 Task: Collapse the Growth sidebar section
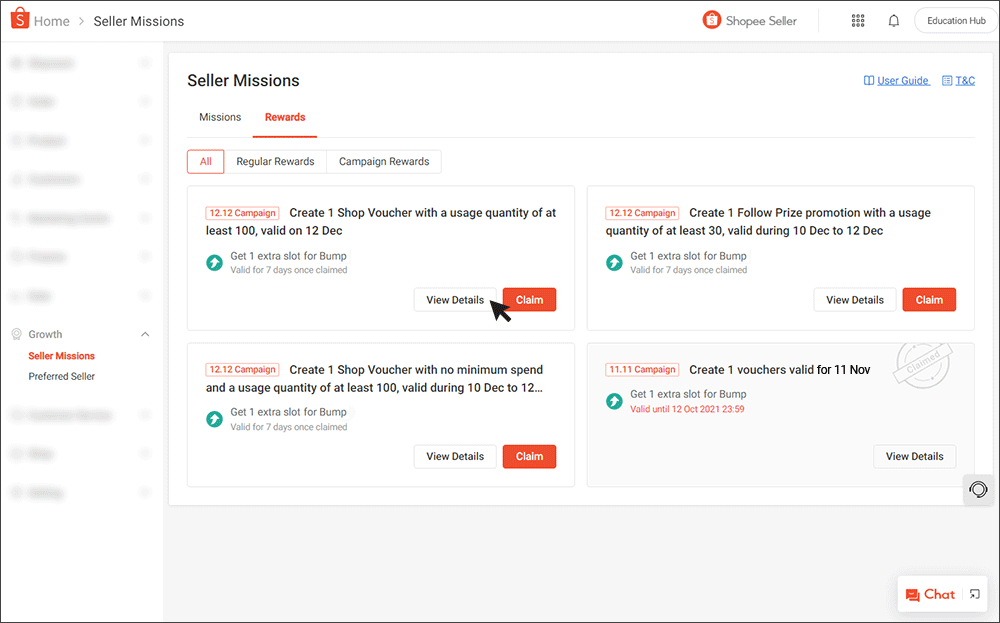tap(145, 334)
